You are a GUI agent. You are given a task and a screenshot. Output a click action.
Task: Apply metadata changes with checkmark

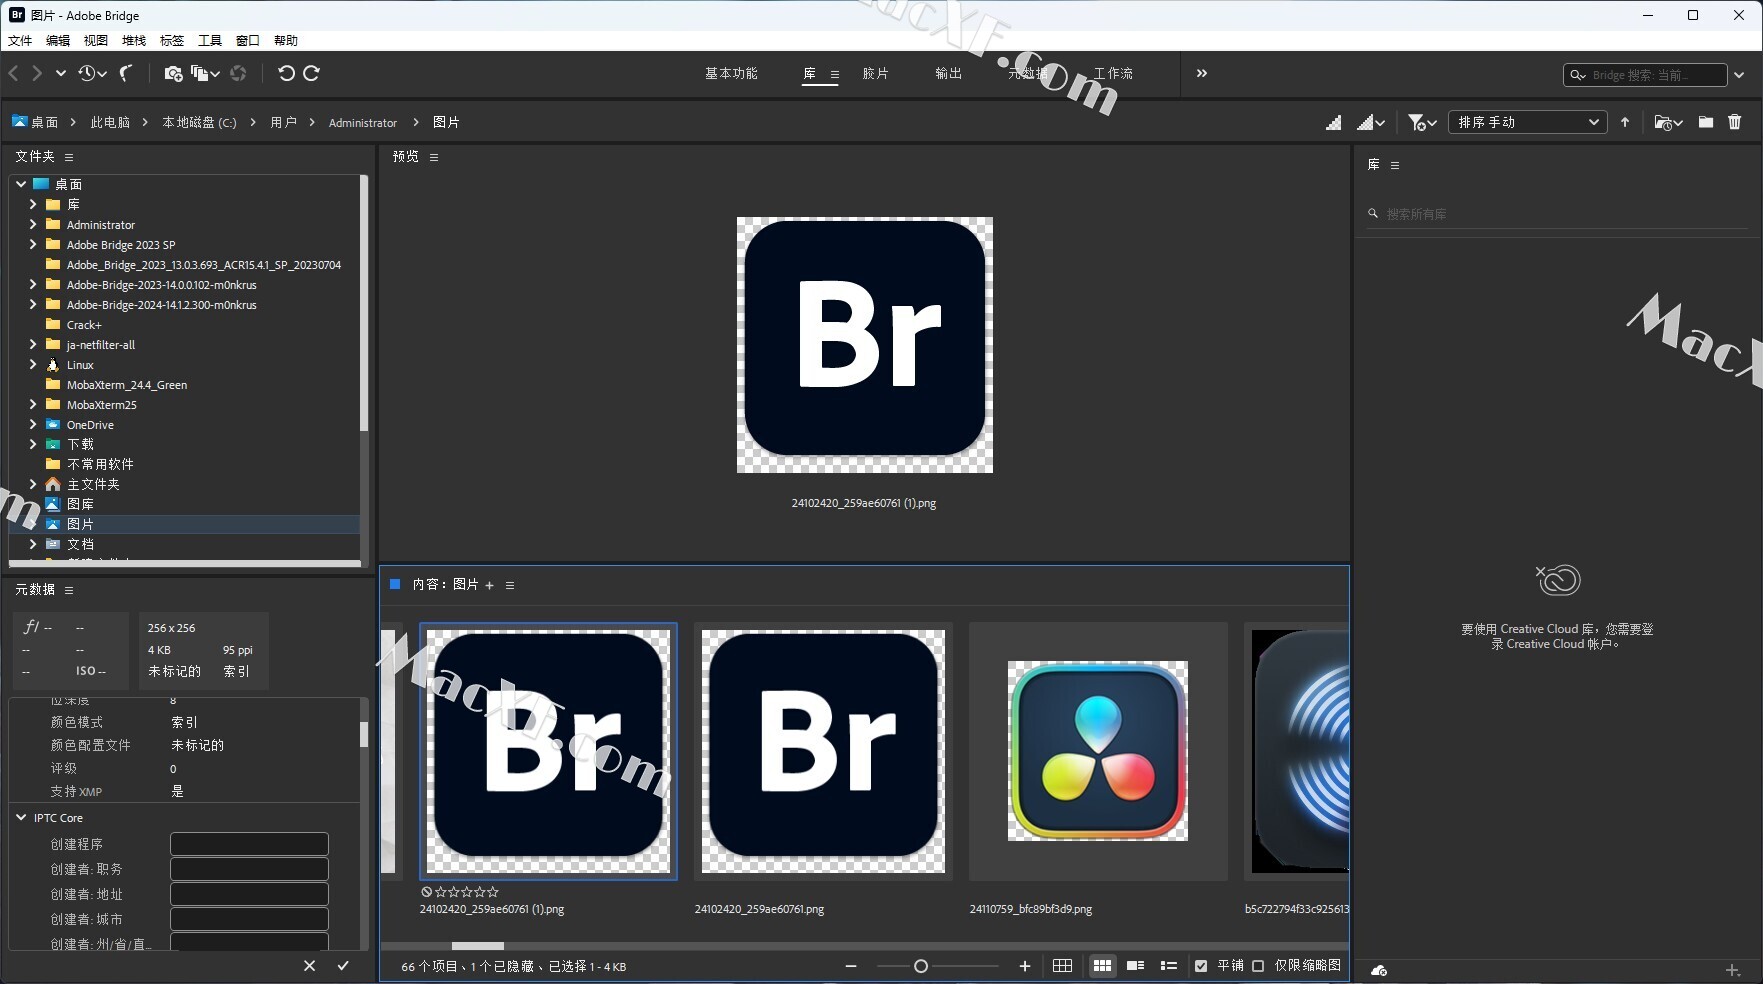click(343, 965)
